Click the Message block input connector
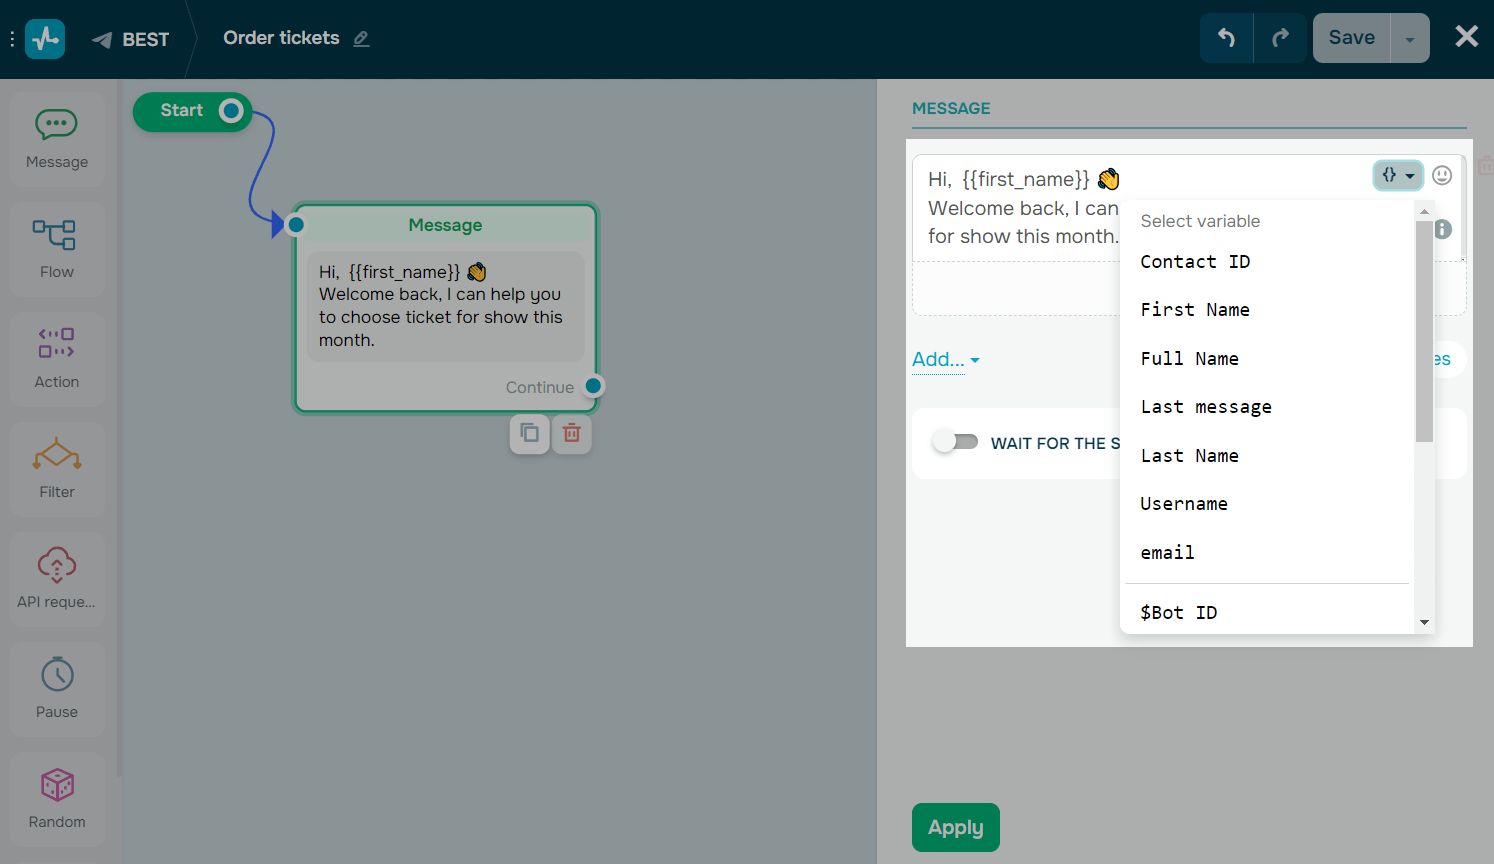 [x=296, y=225]
